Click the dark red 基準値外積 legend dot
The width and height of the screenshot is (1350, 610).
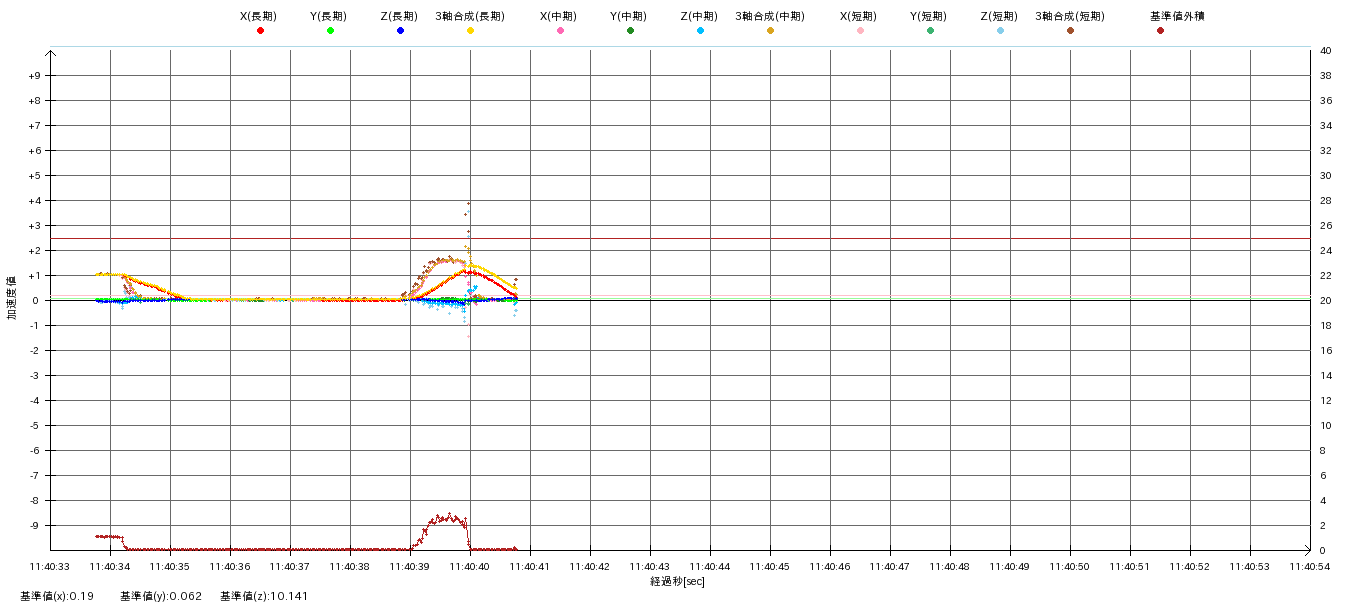click(x=1160, y=31)
